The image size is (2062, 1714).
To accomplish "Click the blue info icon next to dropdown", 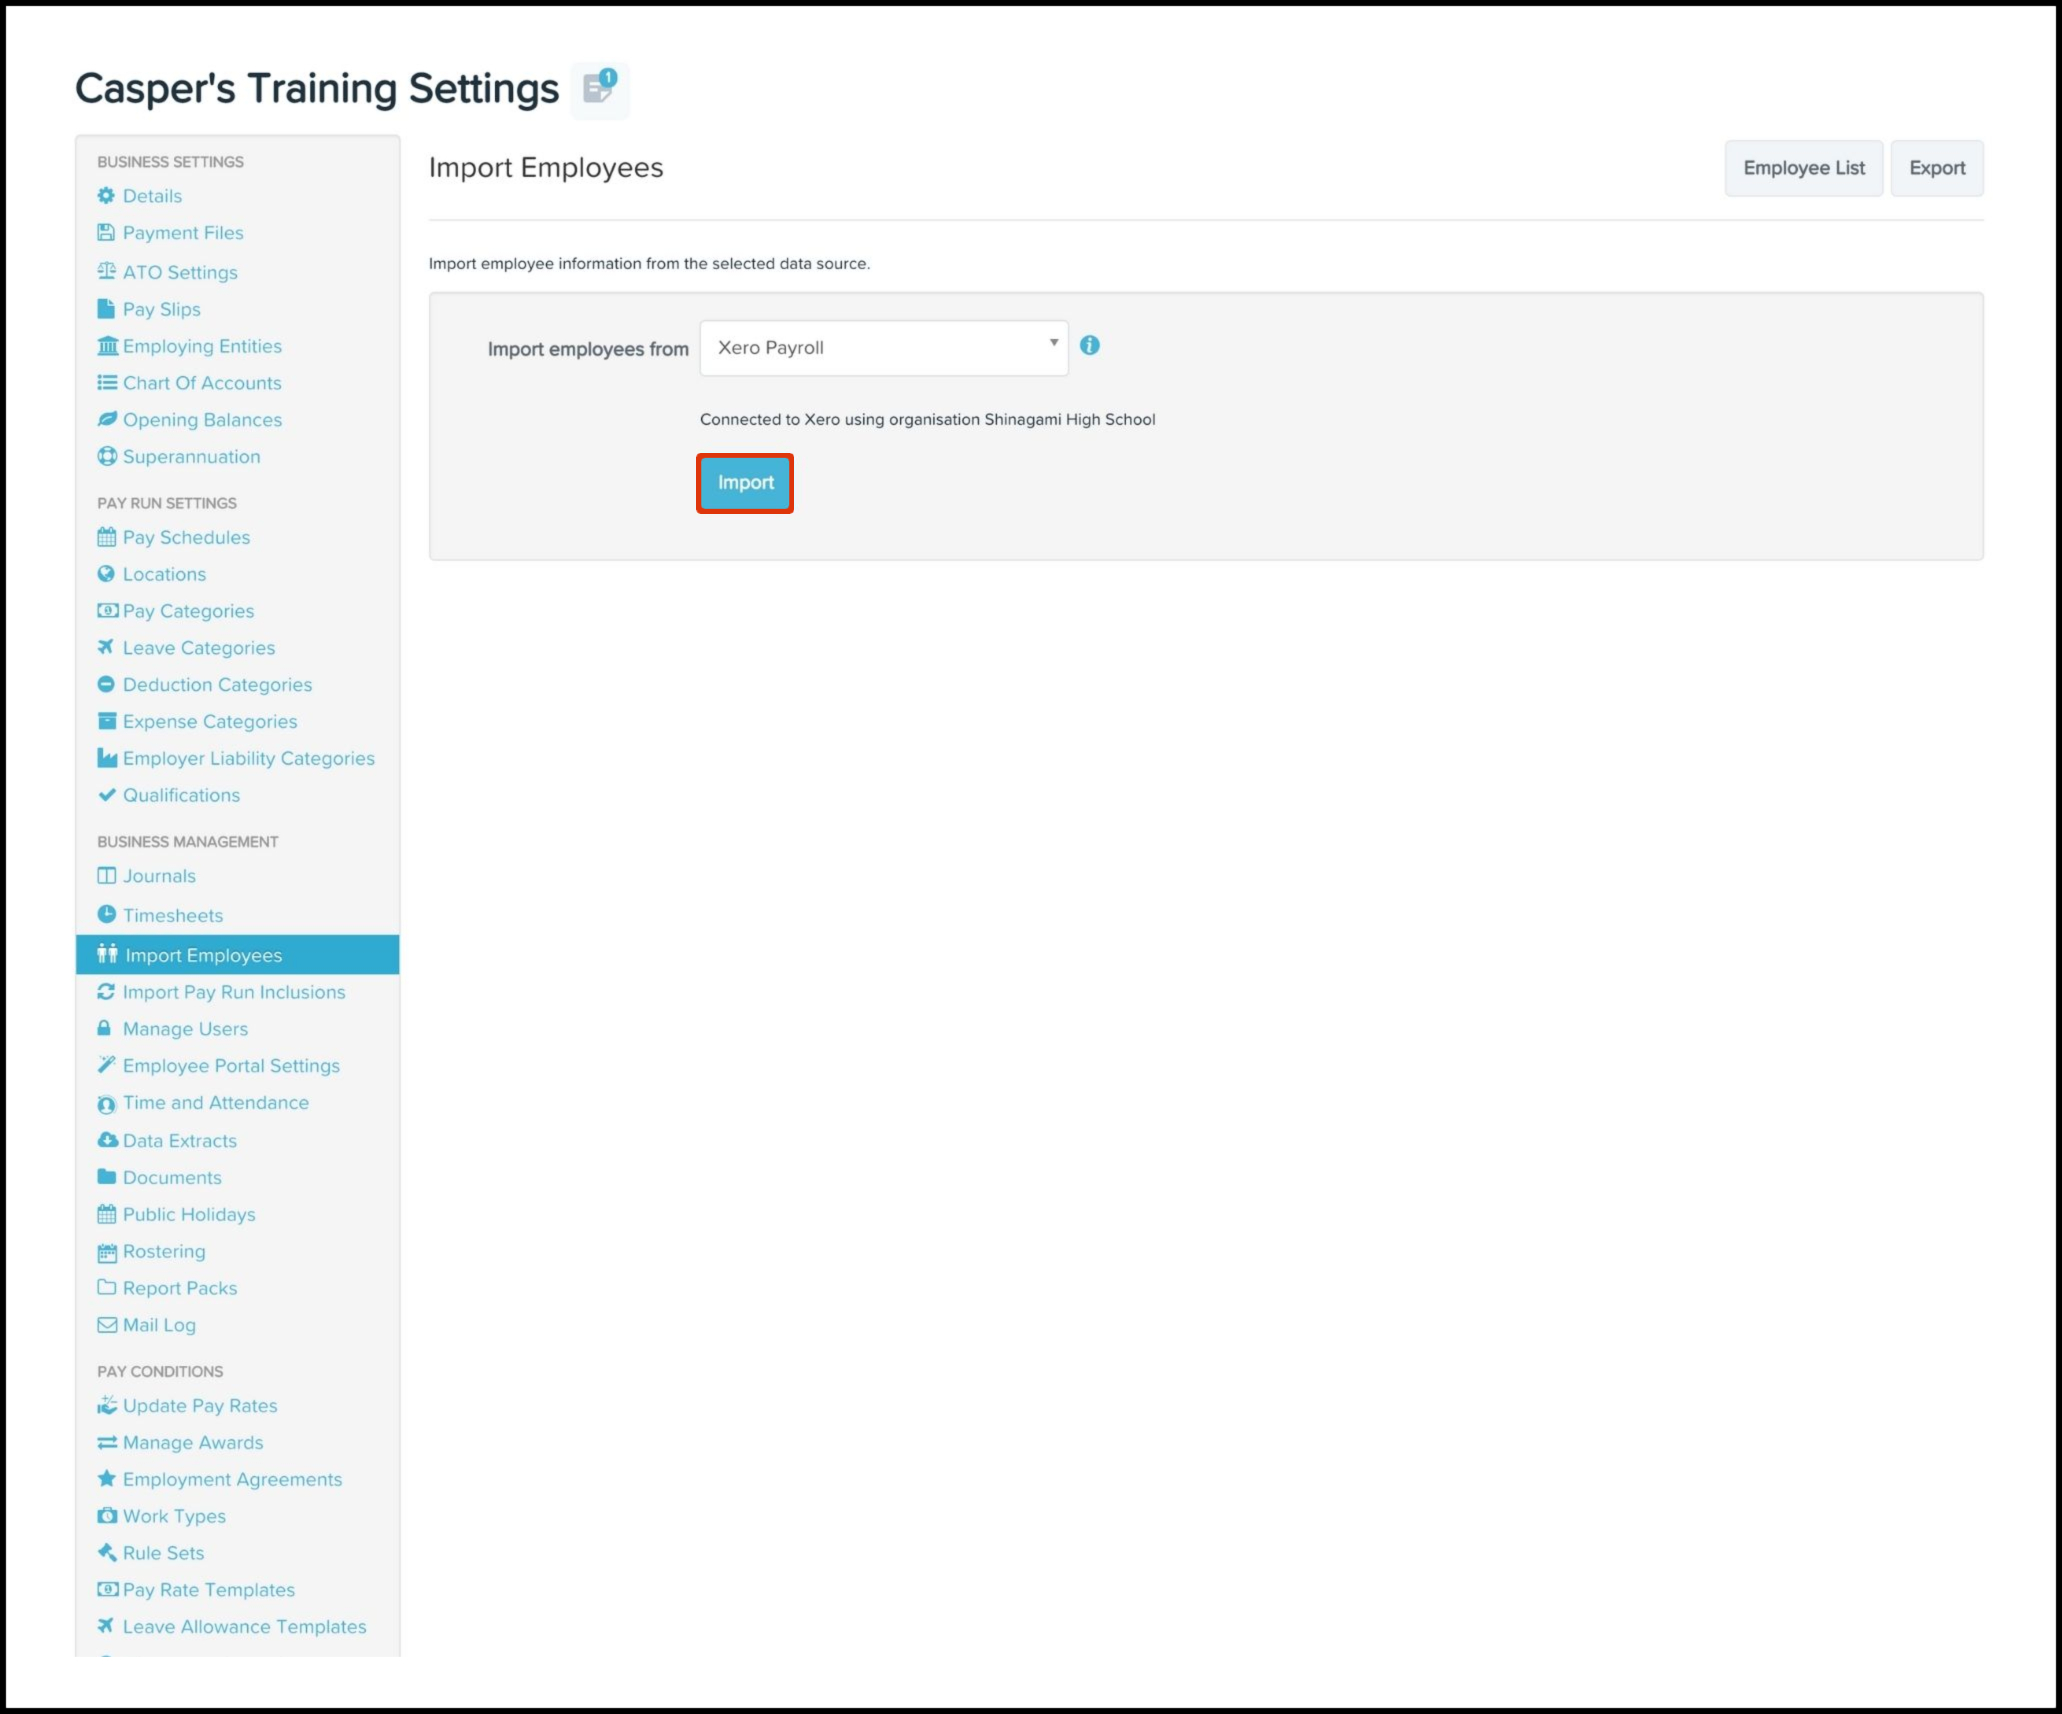I will (1090, 346).
